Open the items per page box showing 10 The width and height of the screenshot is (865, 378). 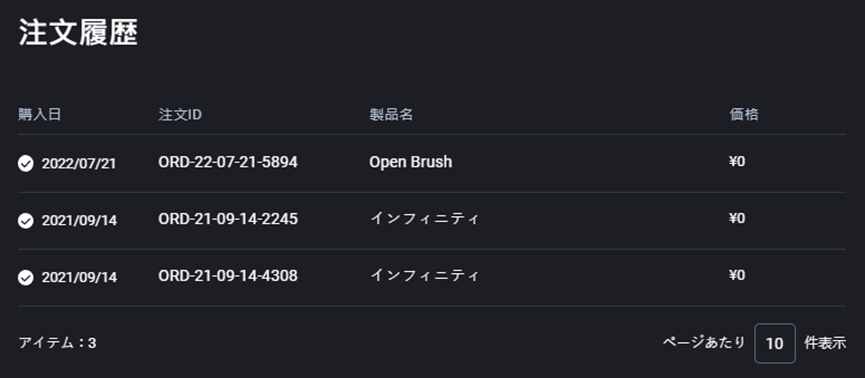775,343
